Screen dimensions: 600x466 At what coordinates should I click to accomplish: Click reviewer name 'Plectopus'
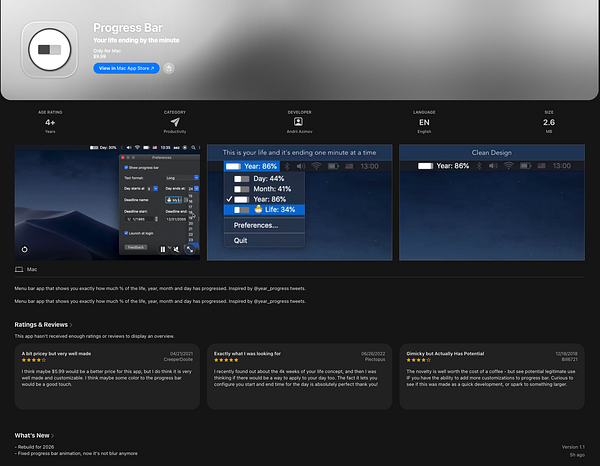[375, 360]
